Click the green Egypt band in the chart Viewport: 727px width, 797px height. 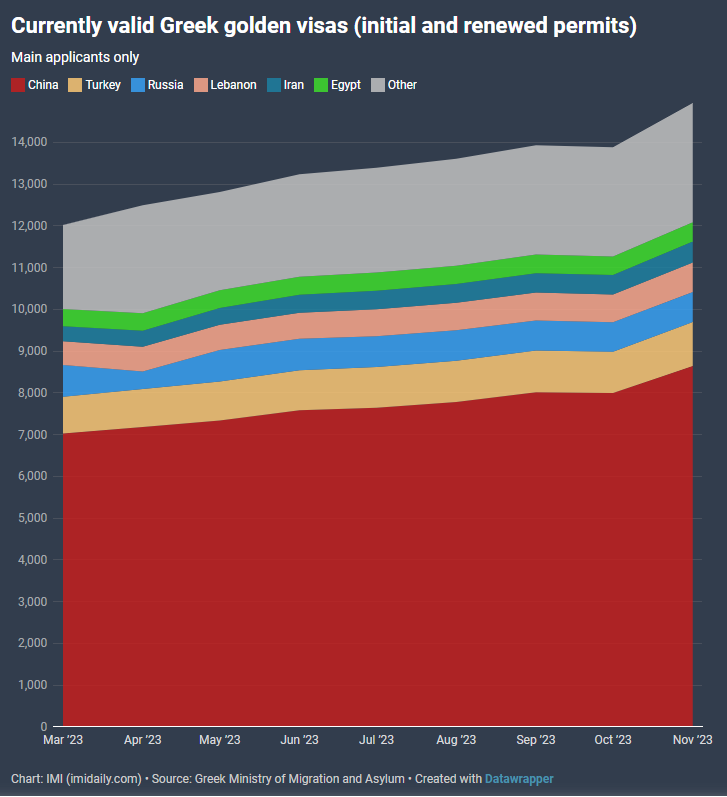coord(378,281)
